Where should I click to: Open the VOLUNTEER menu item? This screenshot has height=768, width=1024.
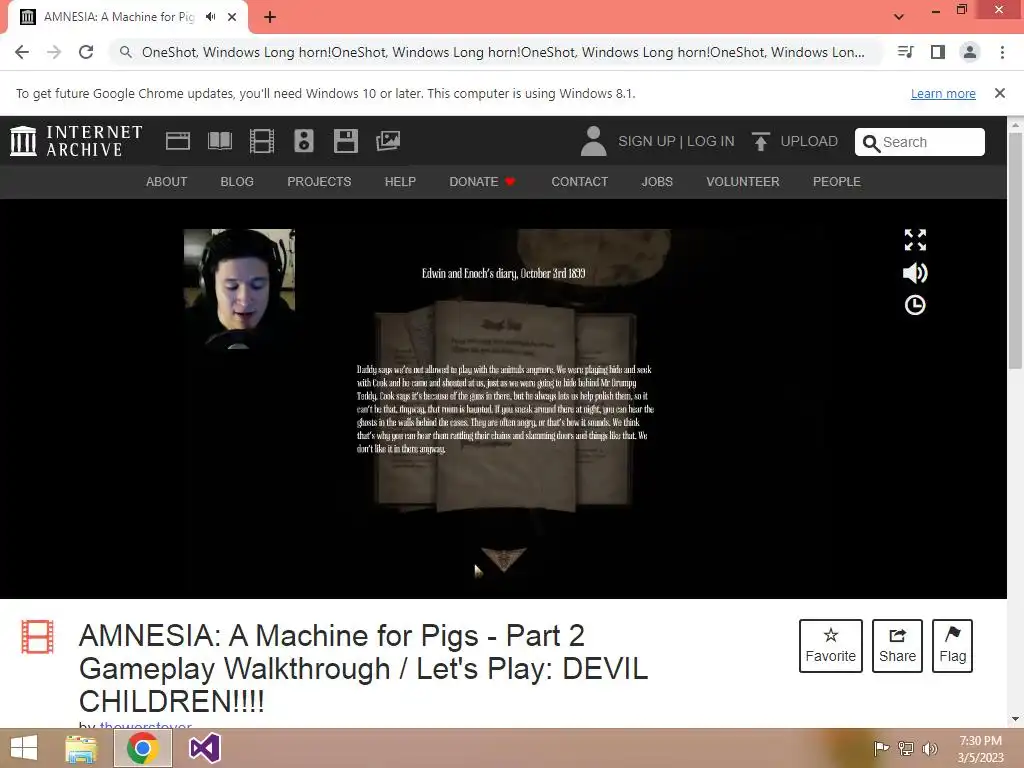tap(743, 182)
